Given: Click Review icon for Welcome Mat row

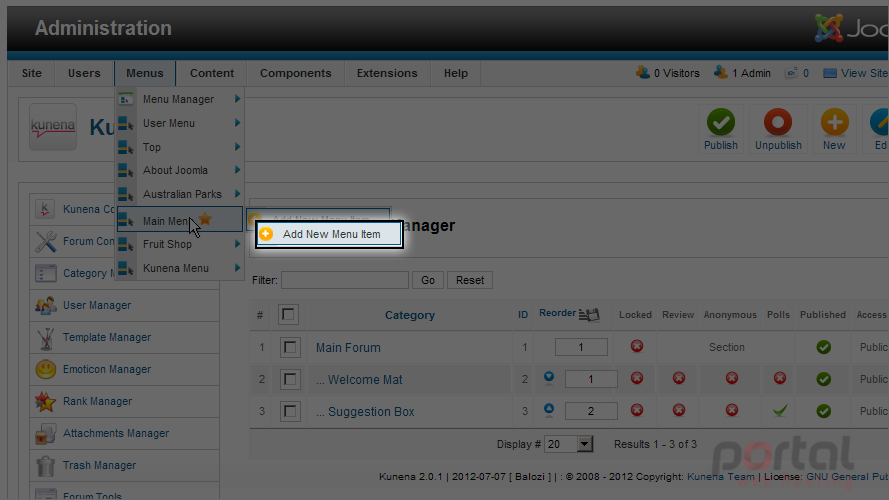Looking at the screenshot, I should click(x=679, y=378).
